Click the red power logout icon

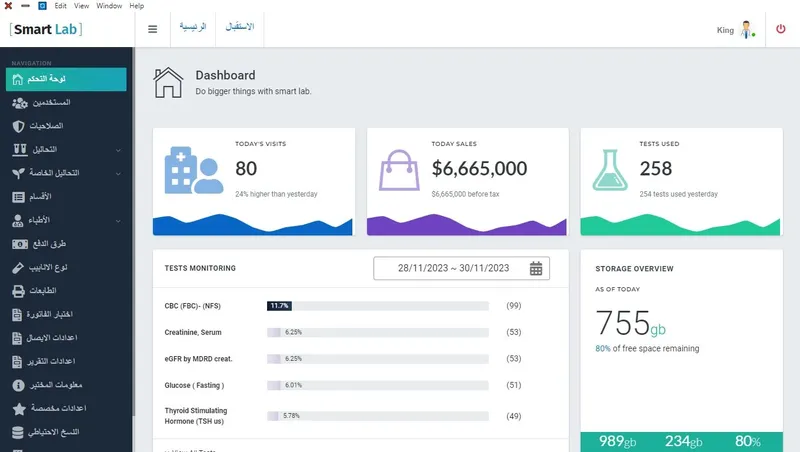781,29
